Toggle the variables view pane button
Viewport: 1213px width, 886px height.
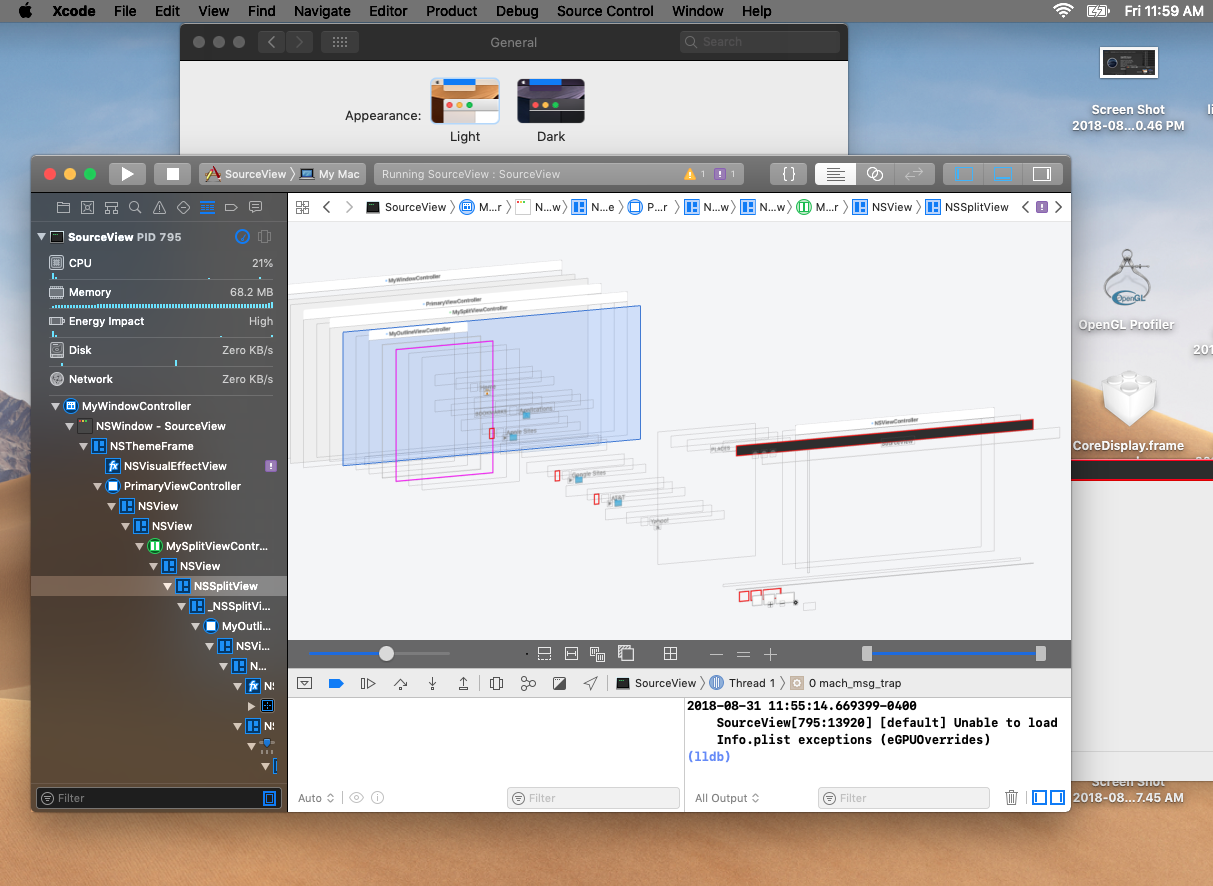1039,797
